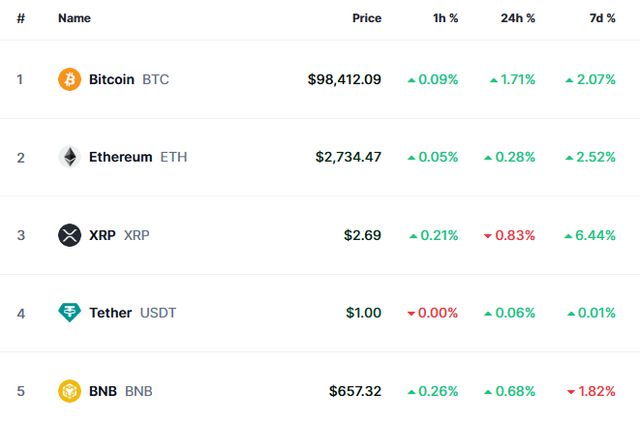The width and height of the screenshot is (640, 422).
Task: Click the Bitcoin orange logo icon
Action: tap(70, 79)
